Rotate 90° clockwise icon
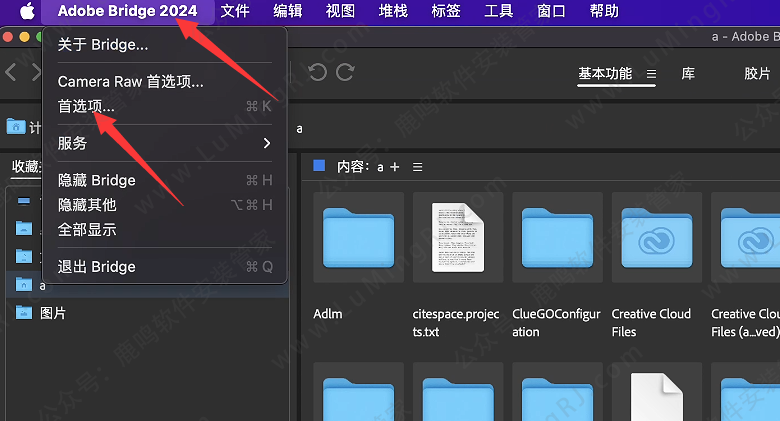780x421 pixels. [345, 73]
